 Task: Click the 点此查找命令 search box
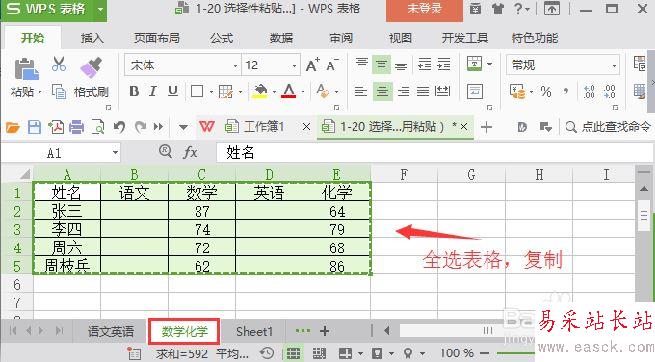coord(608,127)
